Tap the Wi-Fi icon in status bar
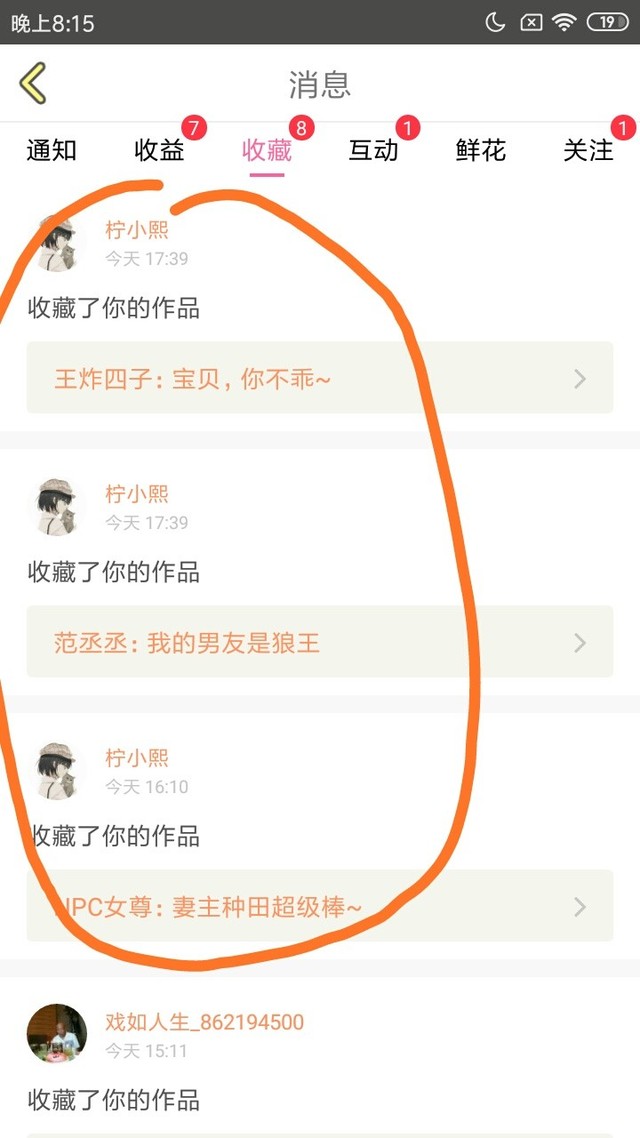Screen dimensions: 640x1138 [564, 22]
